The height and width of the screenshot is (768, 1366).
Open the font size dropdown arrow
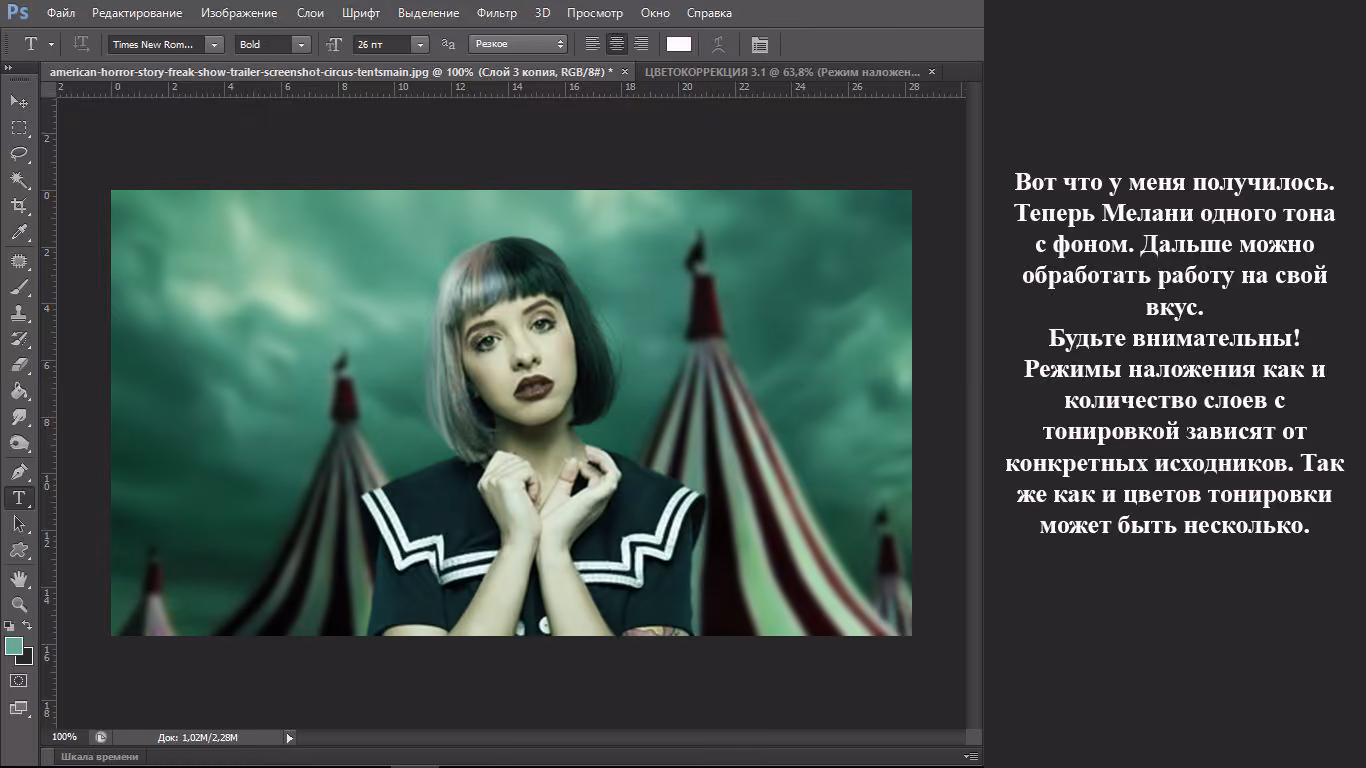(x=420, y=44)
